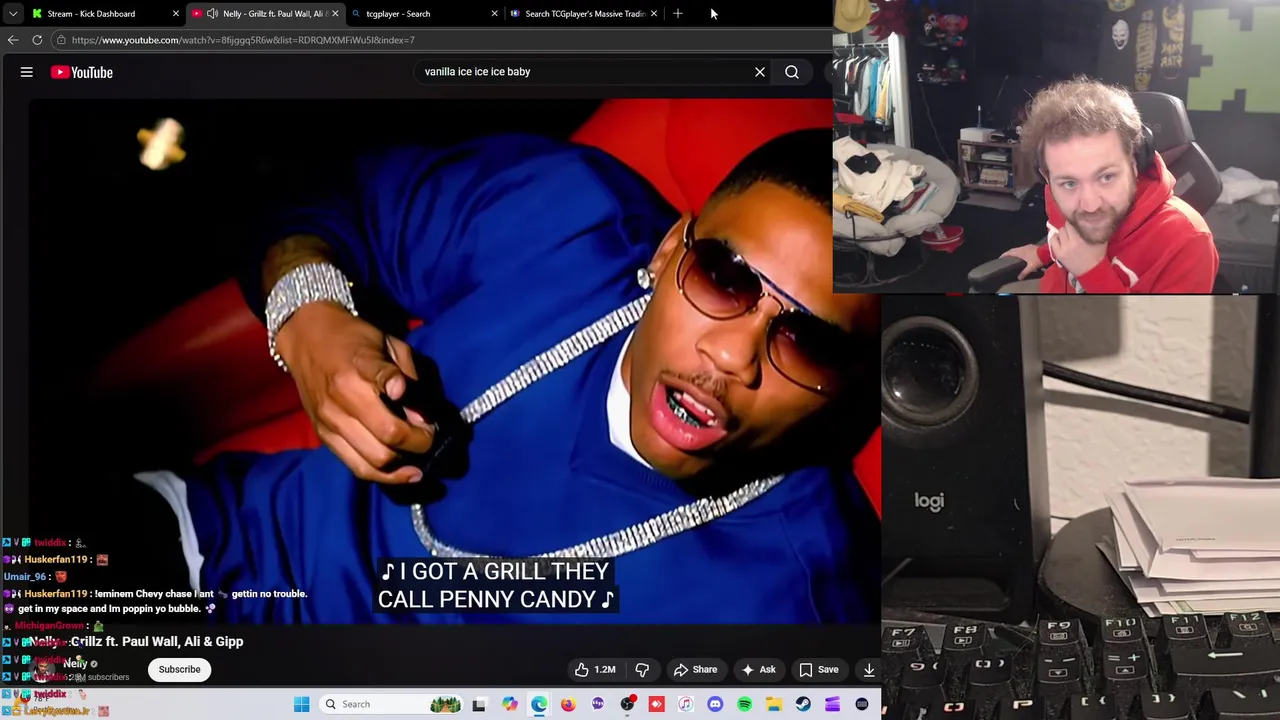The height and width of the screenshot is (720, 1280).
Task: Open Discord from the taskbar
Action: pos(715,704)
